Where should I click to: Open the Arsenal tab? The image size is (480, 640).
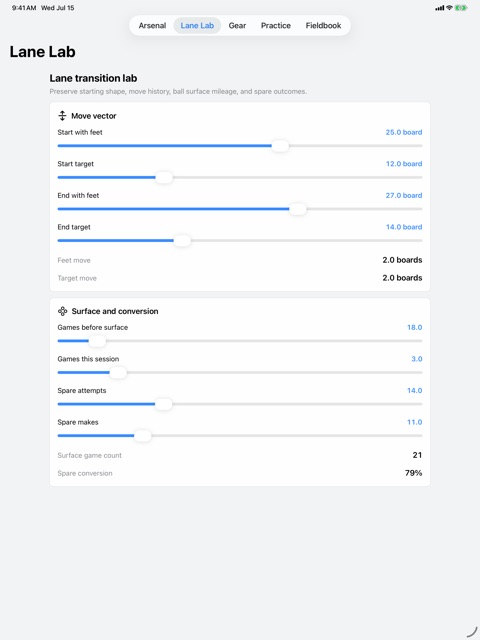click(152, 25)
